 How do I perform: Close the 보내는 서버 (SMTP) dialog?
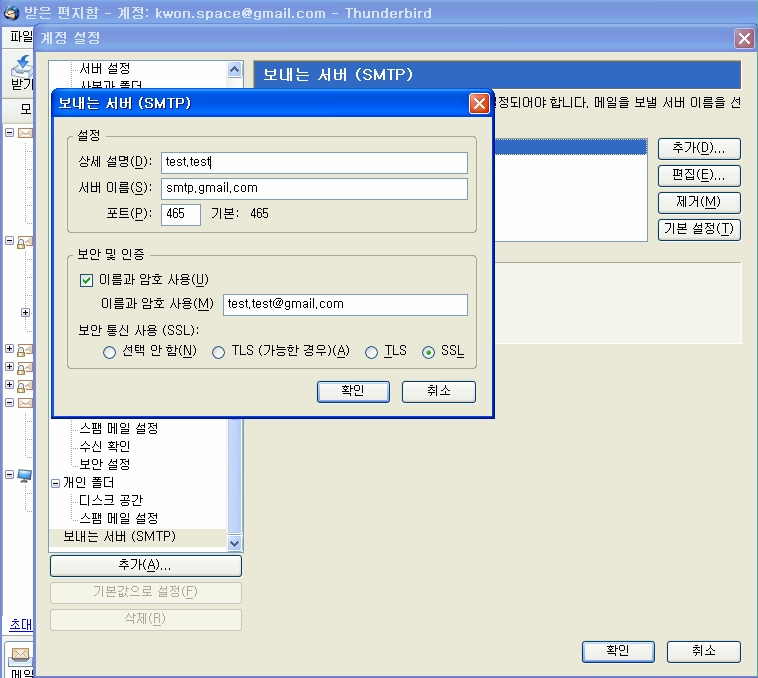pos(479,103)
